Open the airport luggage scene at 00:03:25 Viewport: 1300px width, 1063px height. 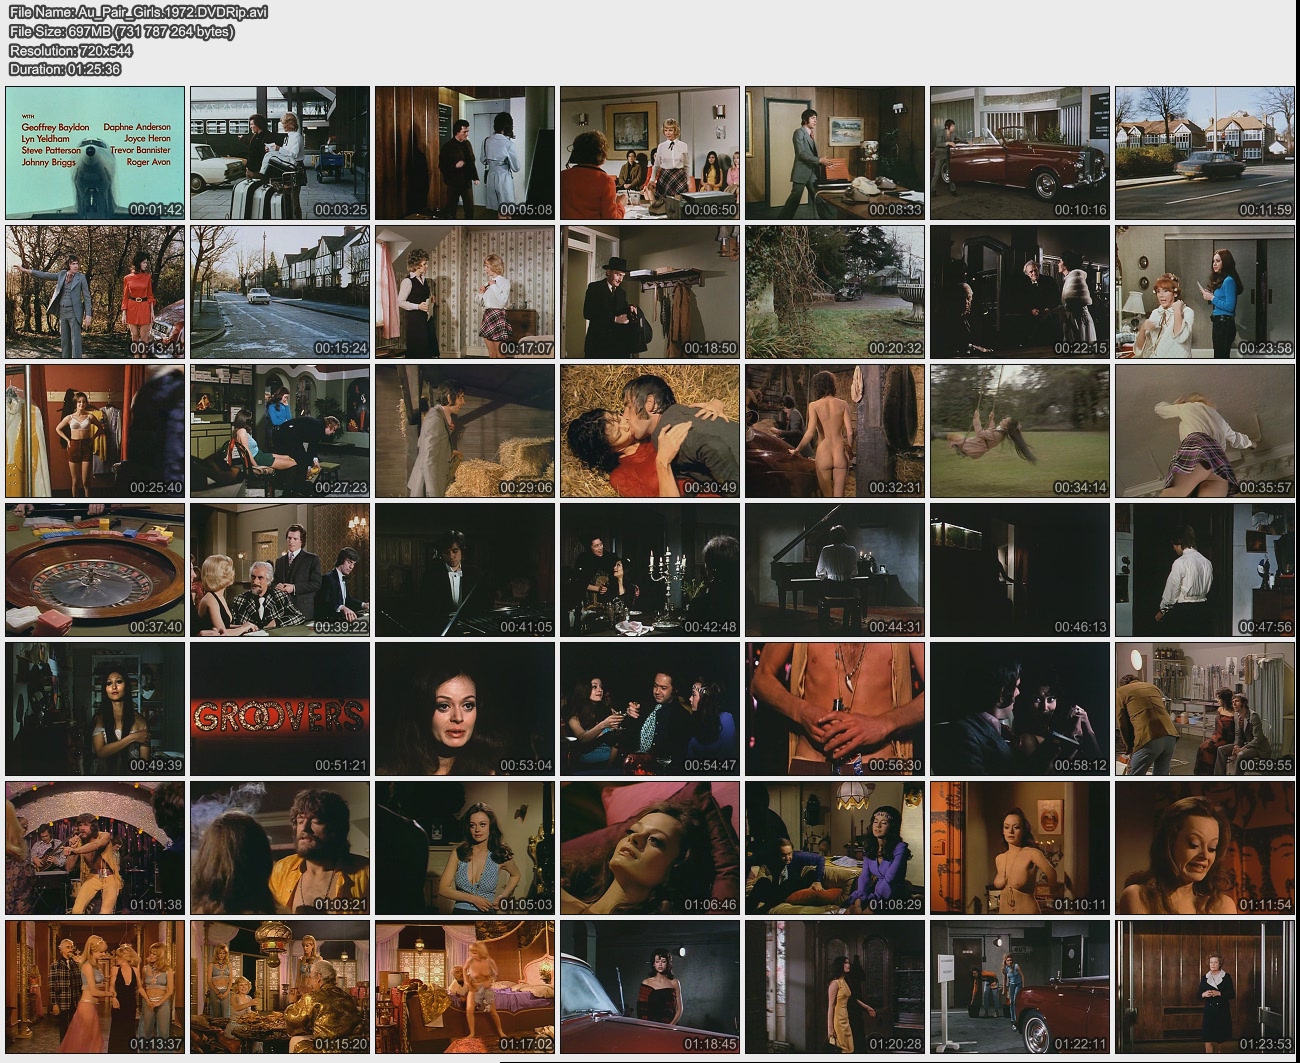click(x=280, y=153)
